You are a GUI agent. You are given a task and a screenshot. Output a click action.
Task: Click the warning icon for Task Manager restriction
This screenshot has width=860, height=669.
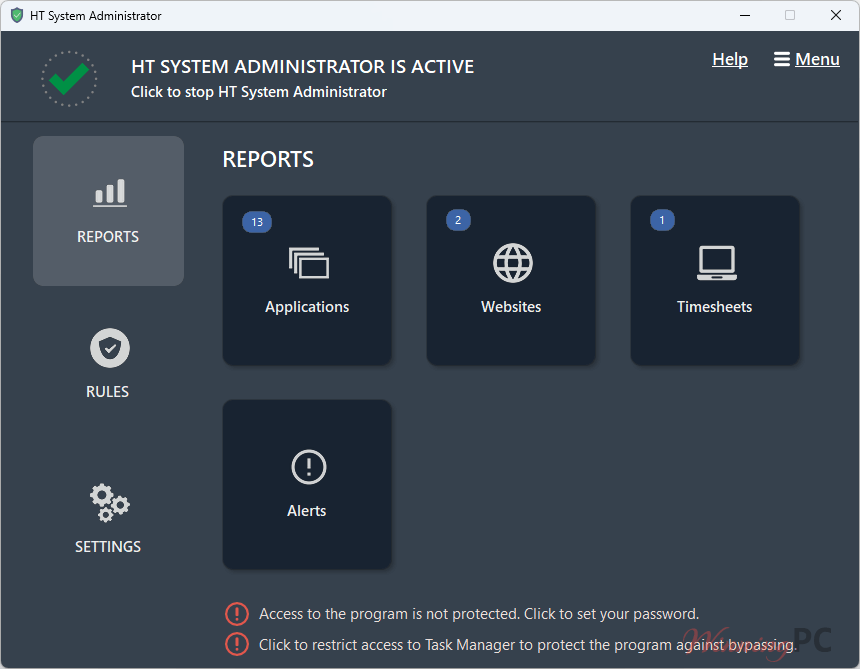click(237, 644)
